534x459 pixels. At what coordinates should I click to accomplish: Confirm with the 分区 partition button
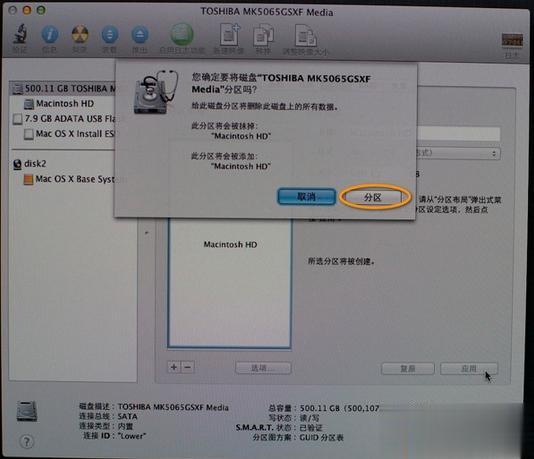[373, 197]
